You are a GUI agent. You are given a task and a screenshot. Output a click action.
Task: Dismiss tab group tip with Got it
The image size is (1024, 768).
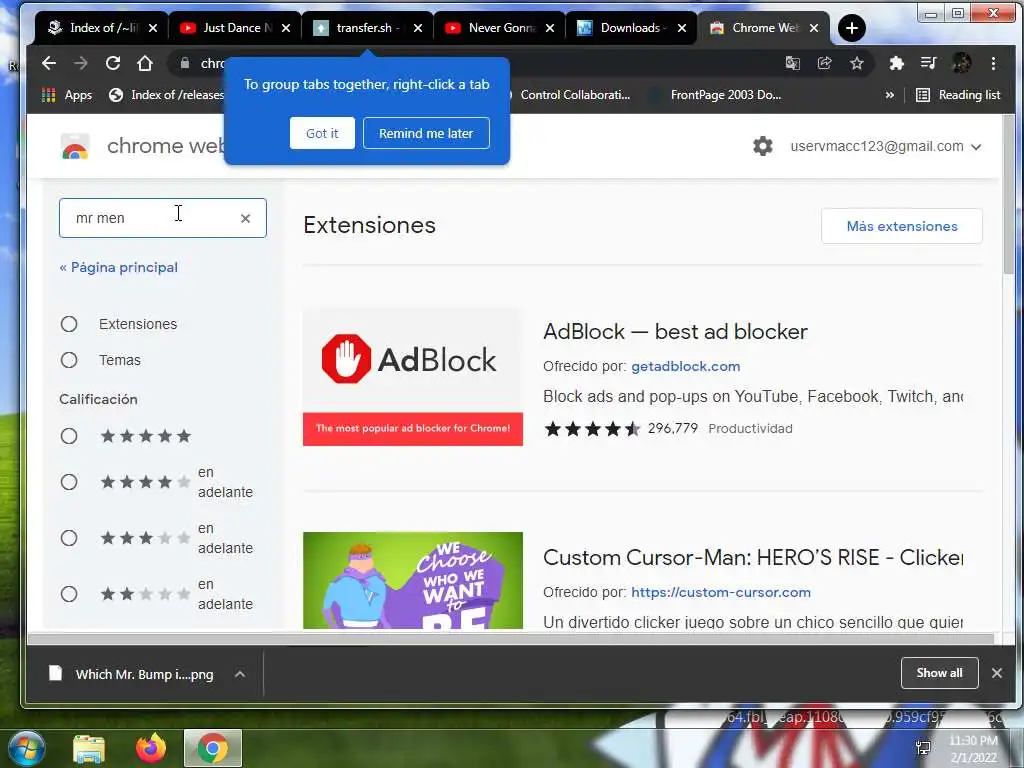(x=322, y=133)
